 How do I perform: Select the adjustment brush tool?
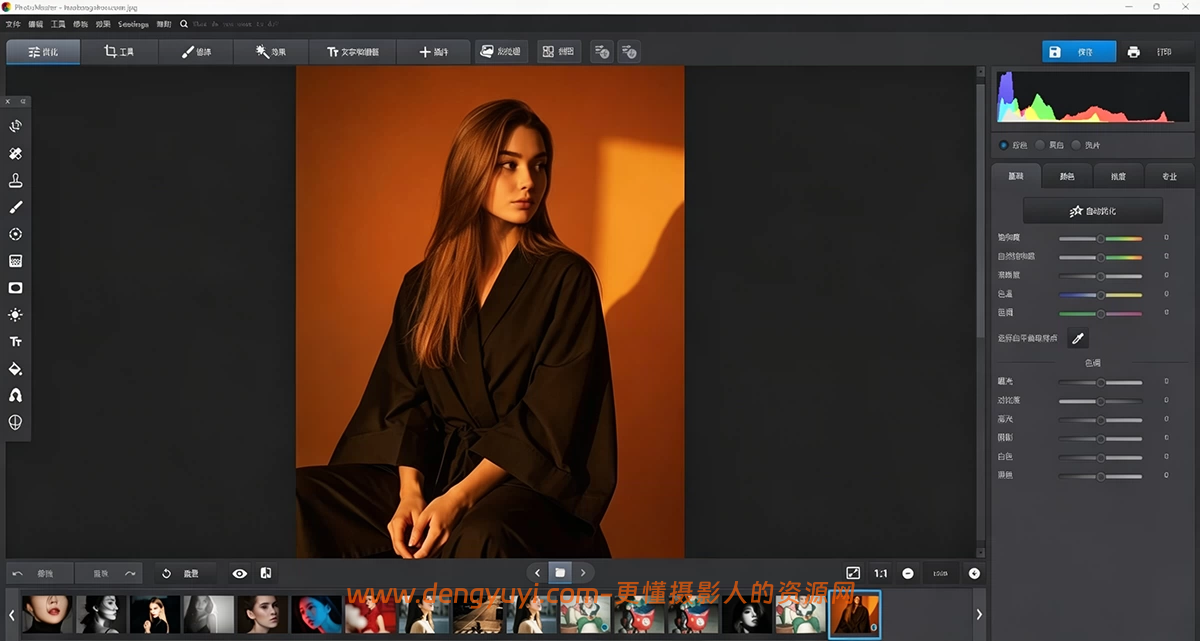point(16,207)
